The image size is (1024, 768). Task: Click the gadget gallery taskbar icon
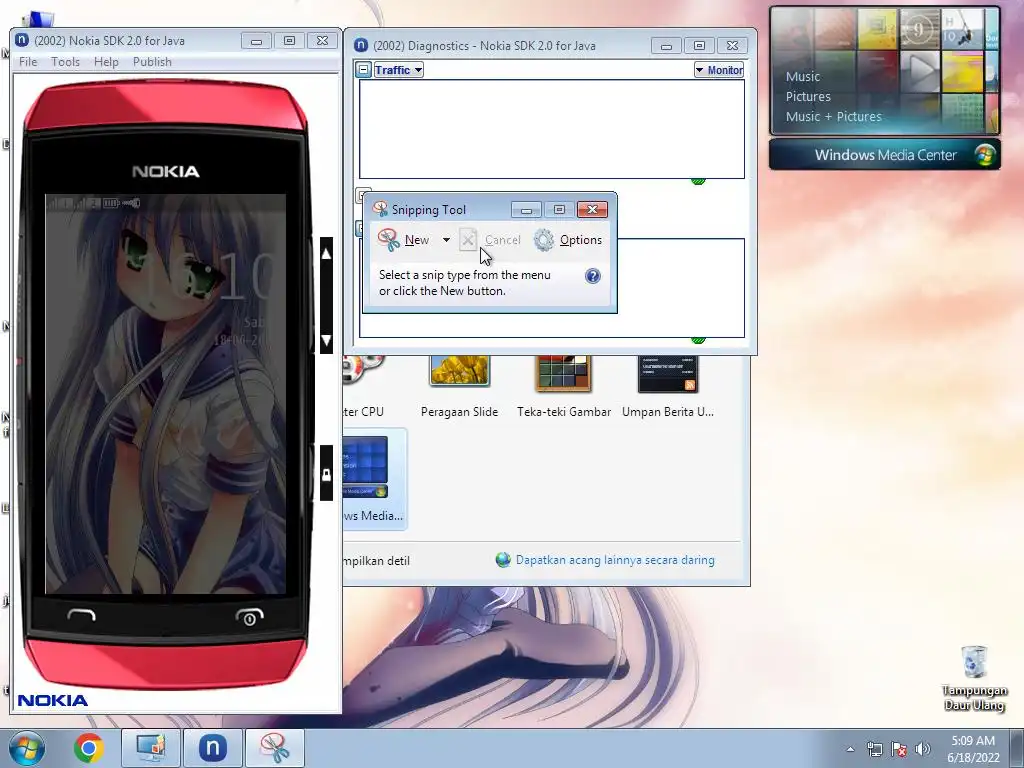coord(151,748)
